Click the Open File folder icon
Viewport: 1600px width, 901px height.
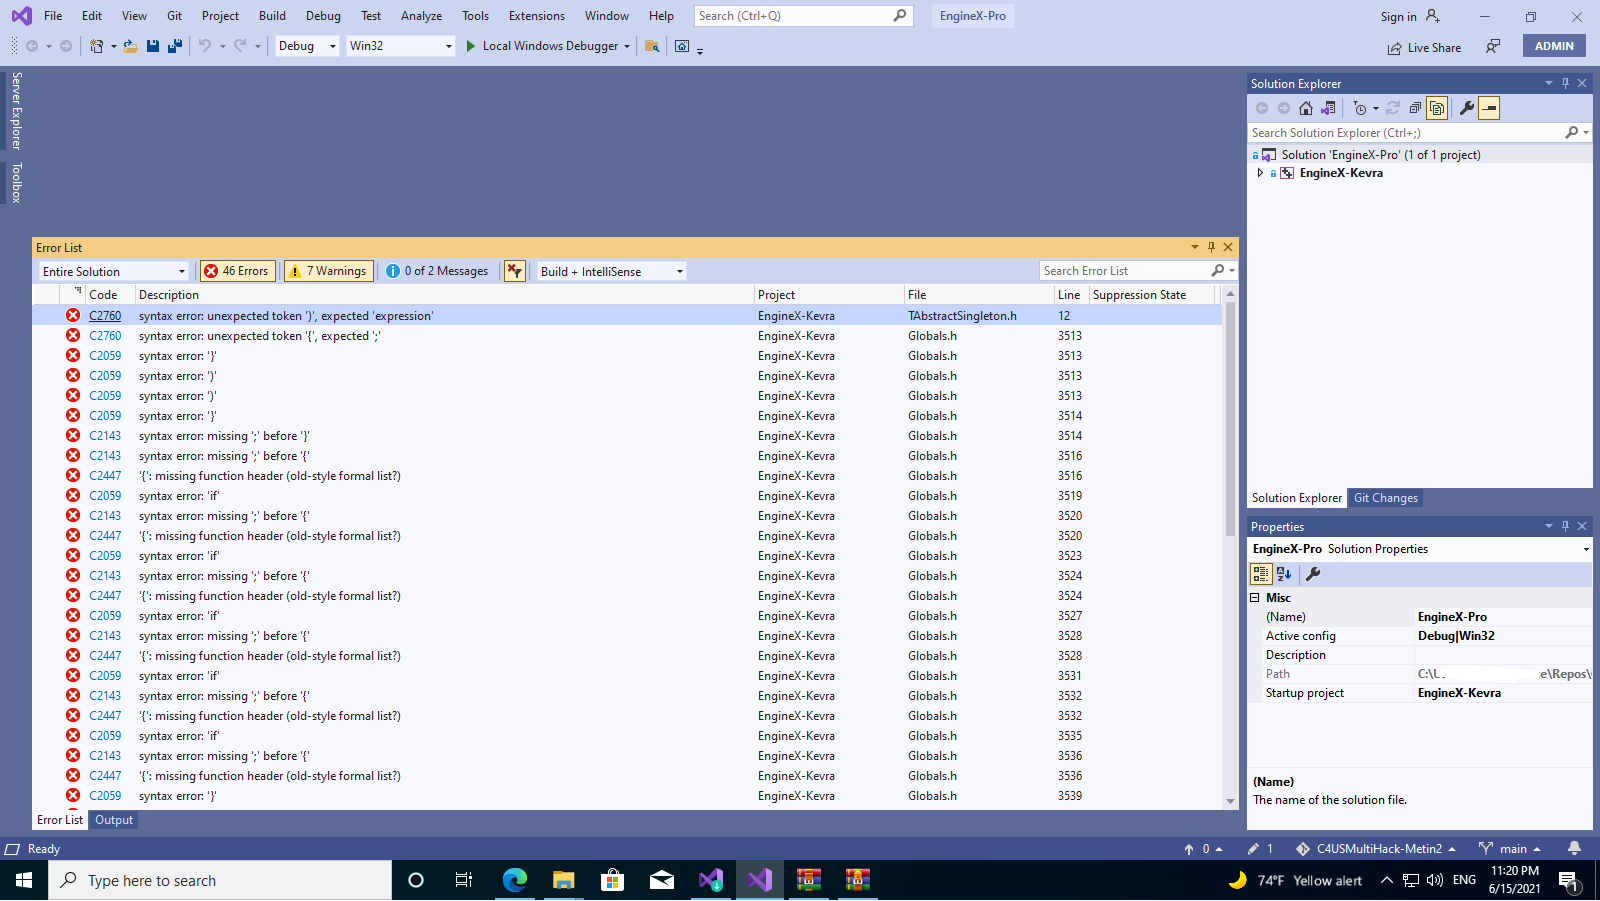coord(130,46)
